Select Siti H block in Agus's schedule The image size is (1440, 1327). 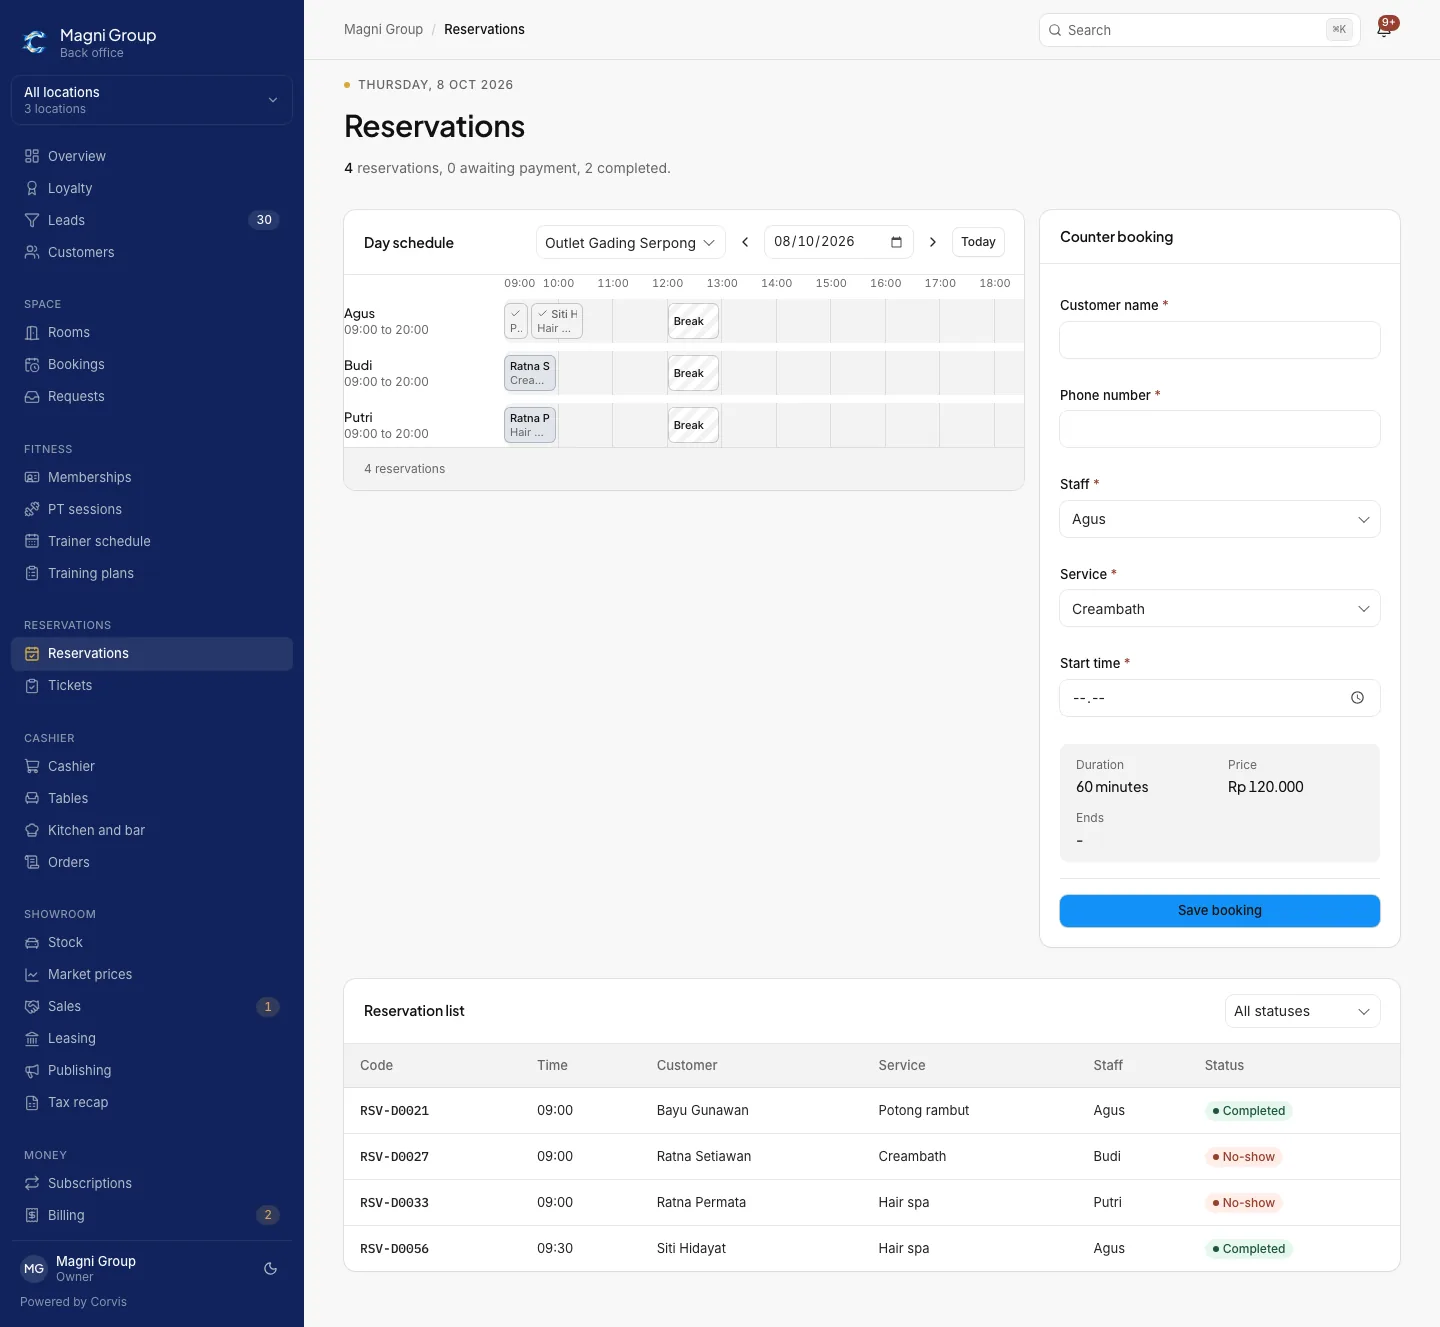click(x=557, y=321)
